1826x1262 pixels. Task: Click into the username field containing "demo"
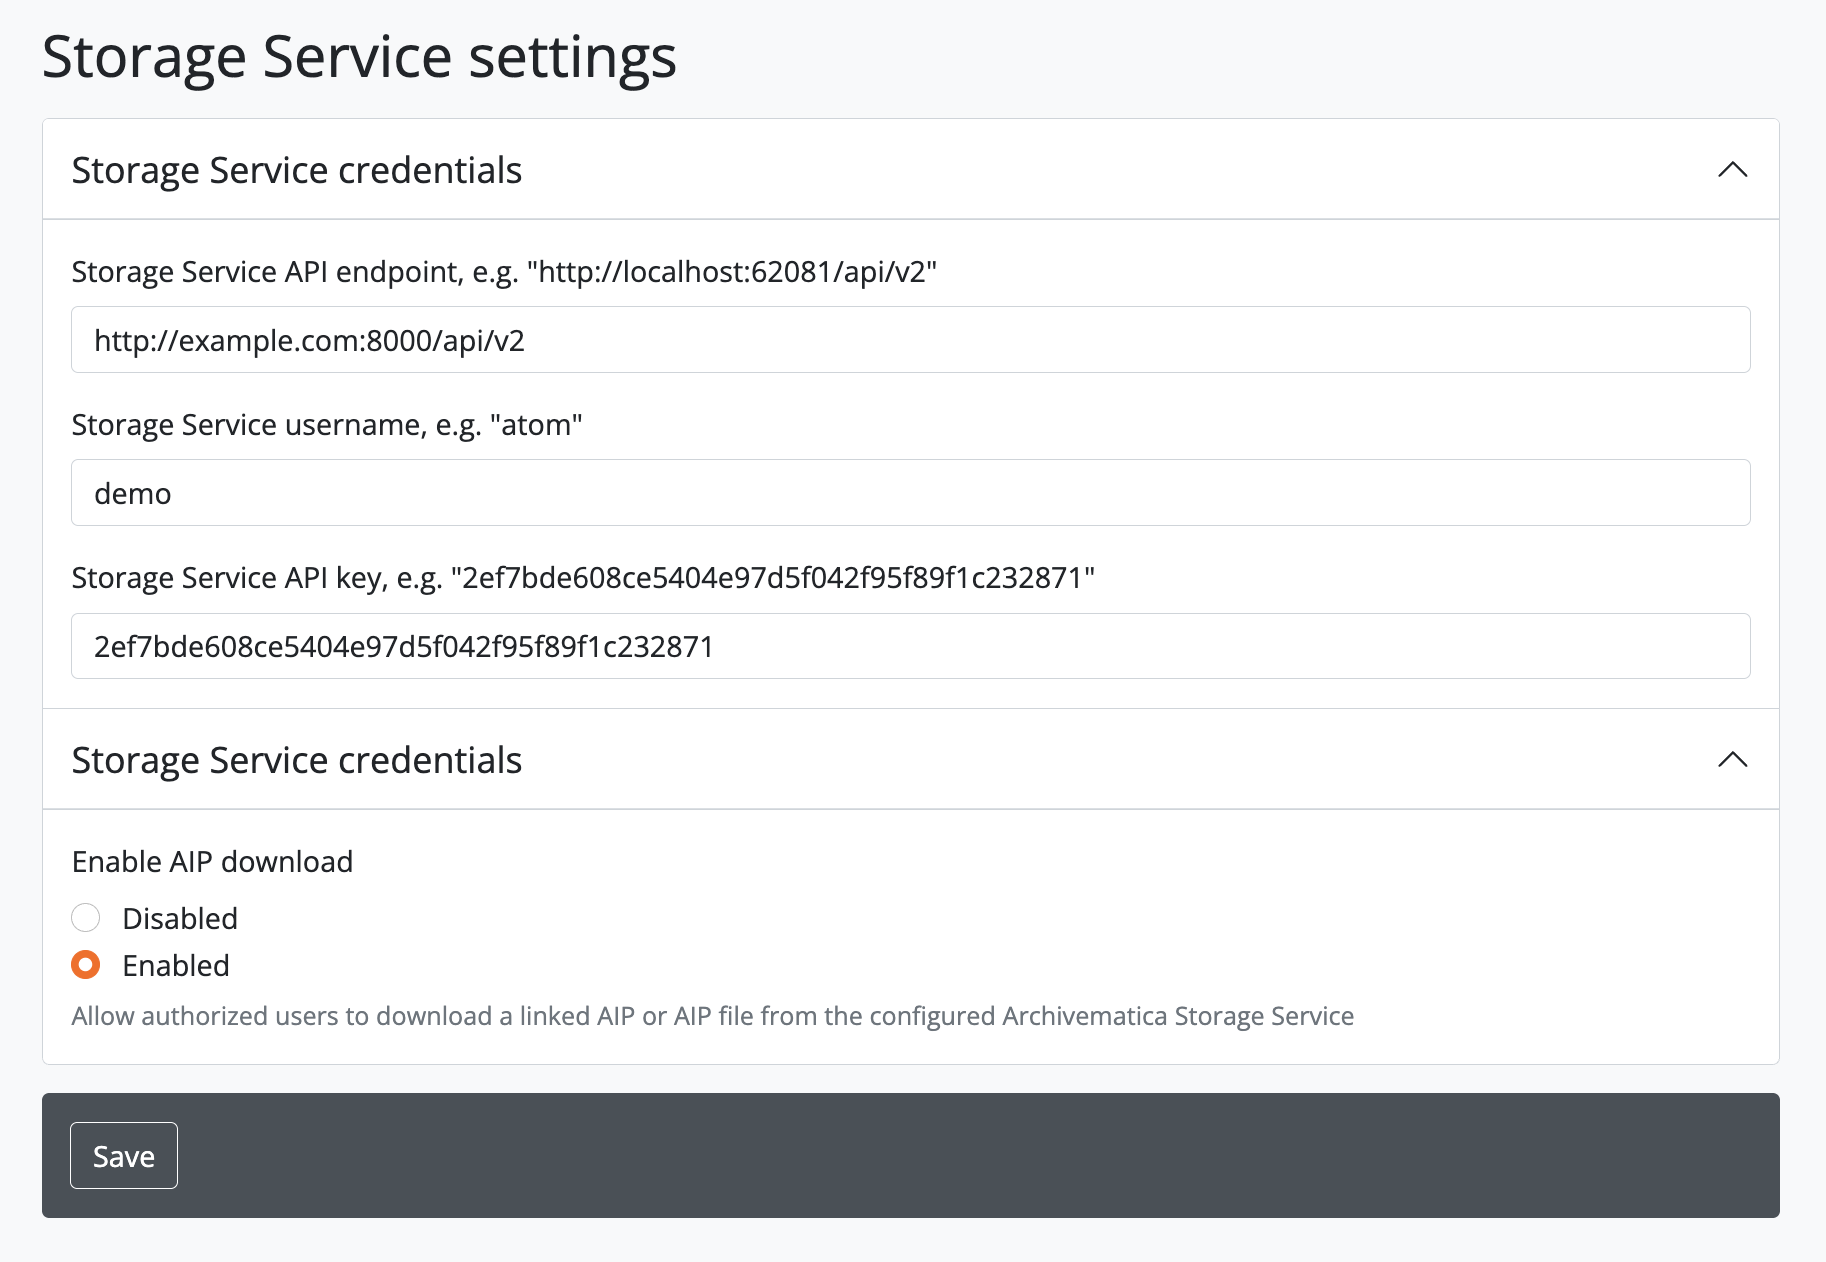[910, 493]
